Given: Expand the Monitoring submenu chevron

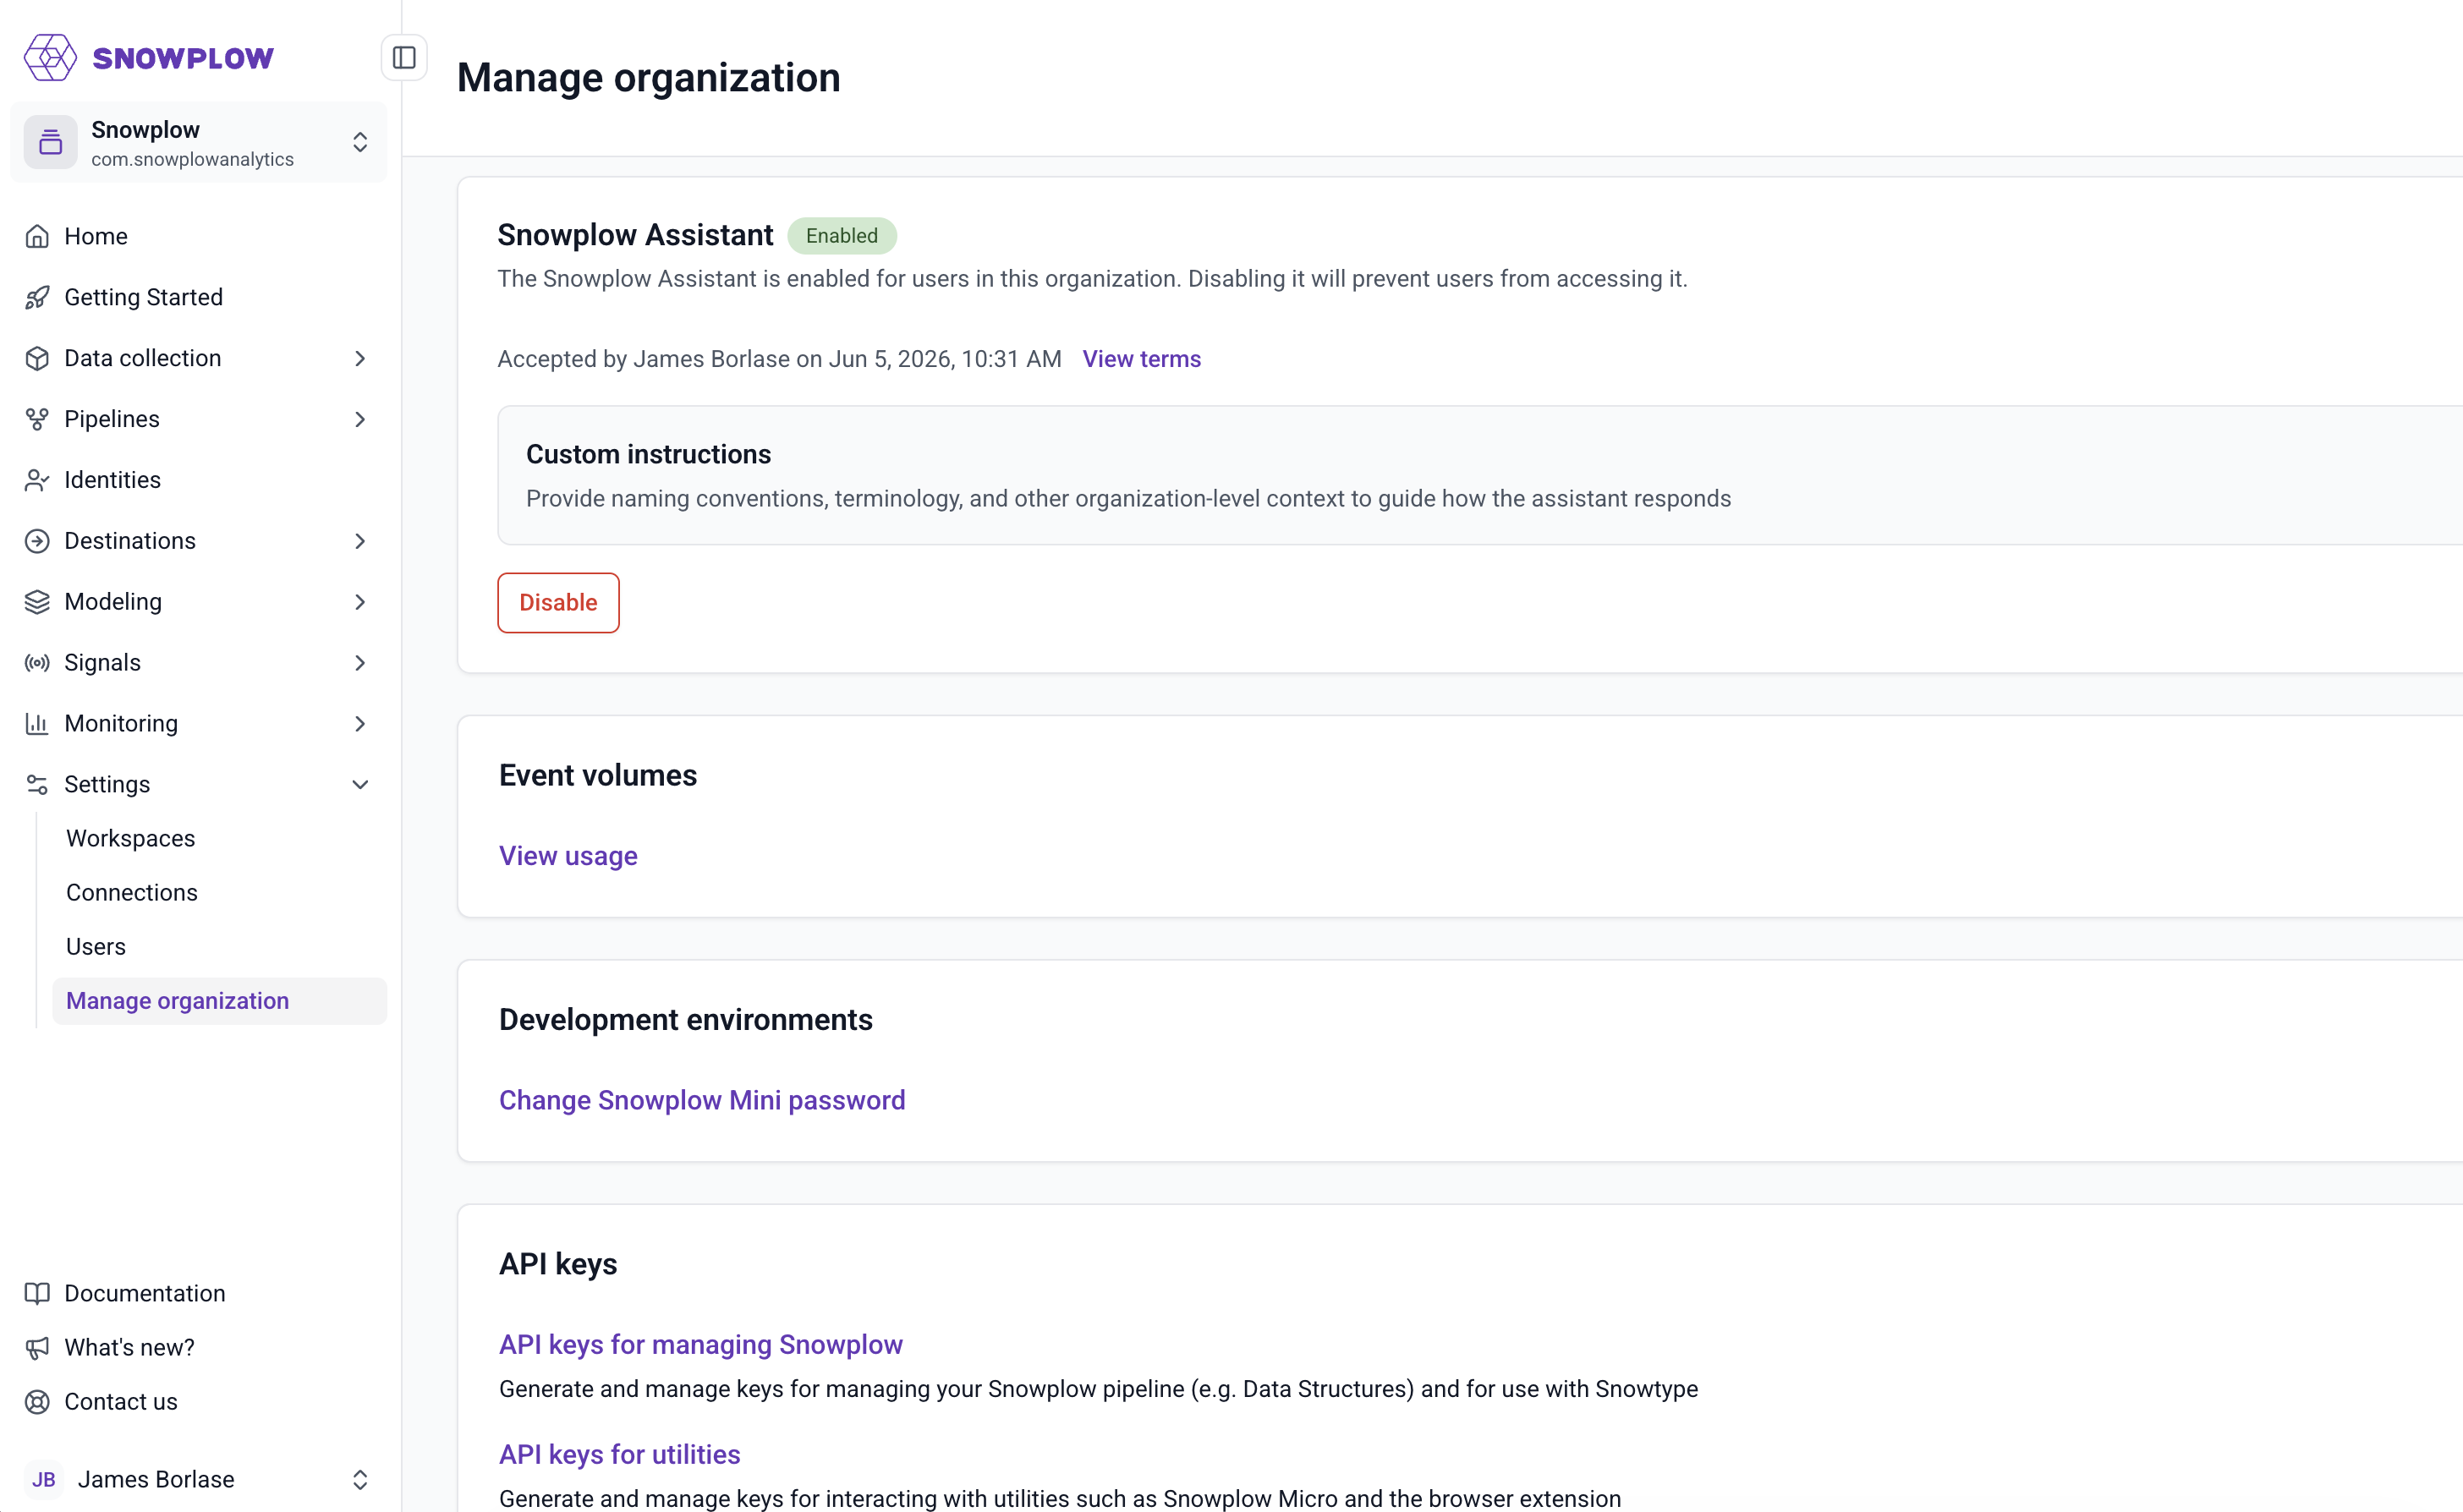Looking at the screenshot, I should pos(360,725).
